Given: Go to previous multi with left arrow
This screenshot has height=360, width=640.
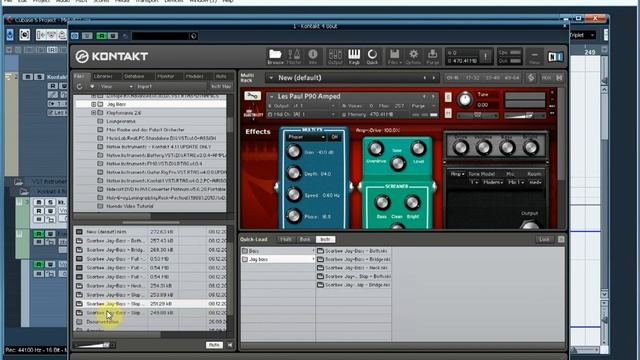Looking at the screenshot, I should point(424,78).
